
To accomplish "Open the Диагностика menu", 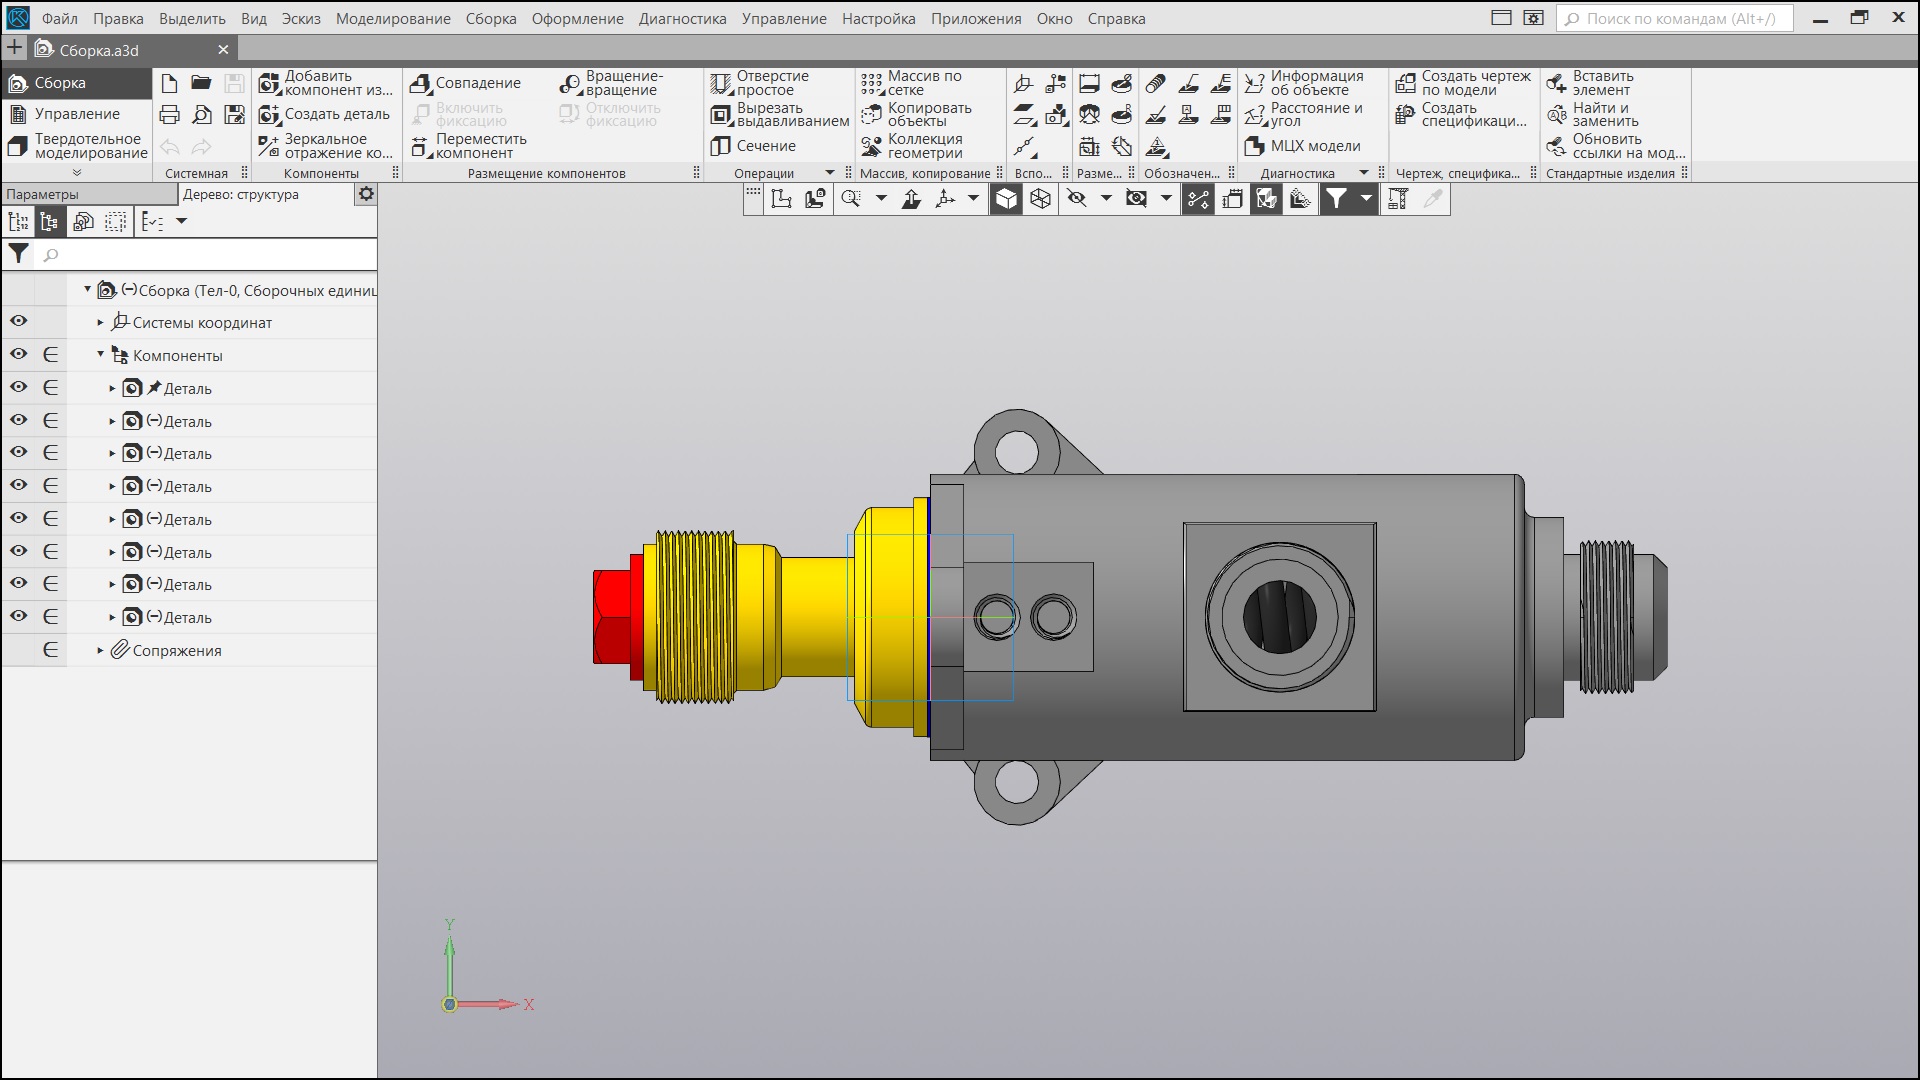I will 683,18.
